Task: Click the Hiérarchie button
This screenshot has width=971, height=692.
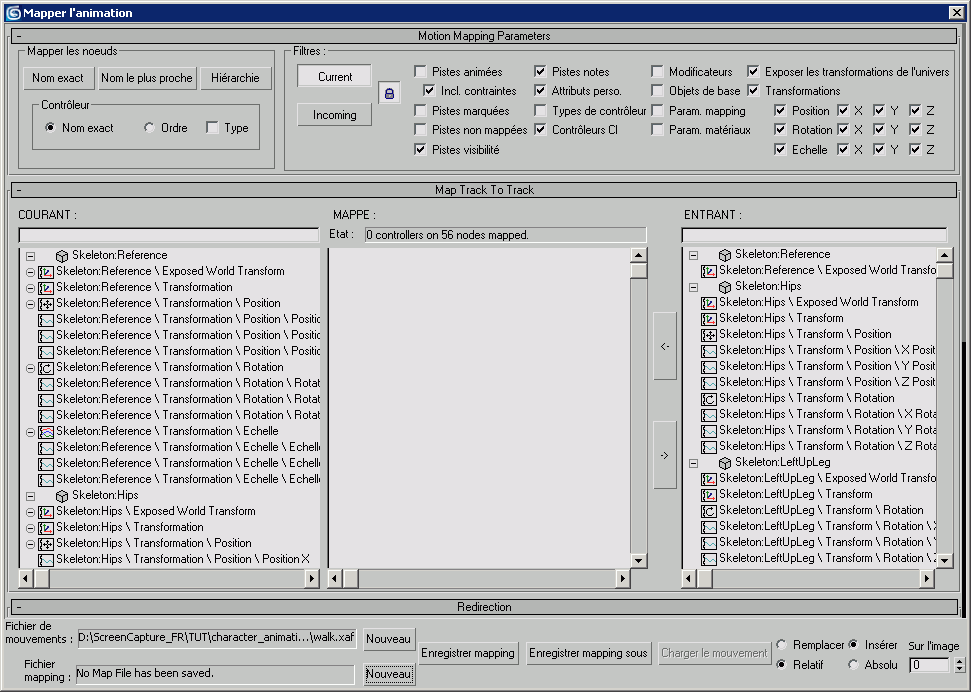Action: click(235, 78)
